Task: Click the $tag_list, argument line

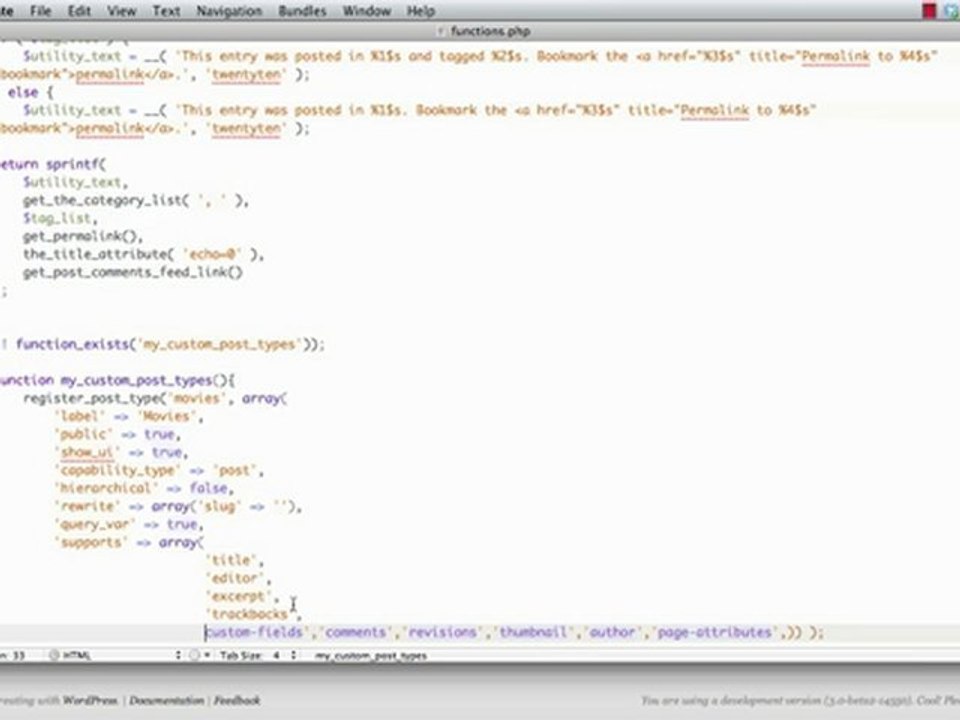Action: point(60,218)
